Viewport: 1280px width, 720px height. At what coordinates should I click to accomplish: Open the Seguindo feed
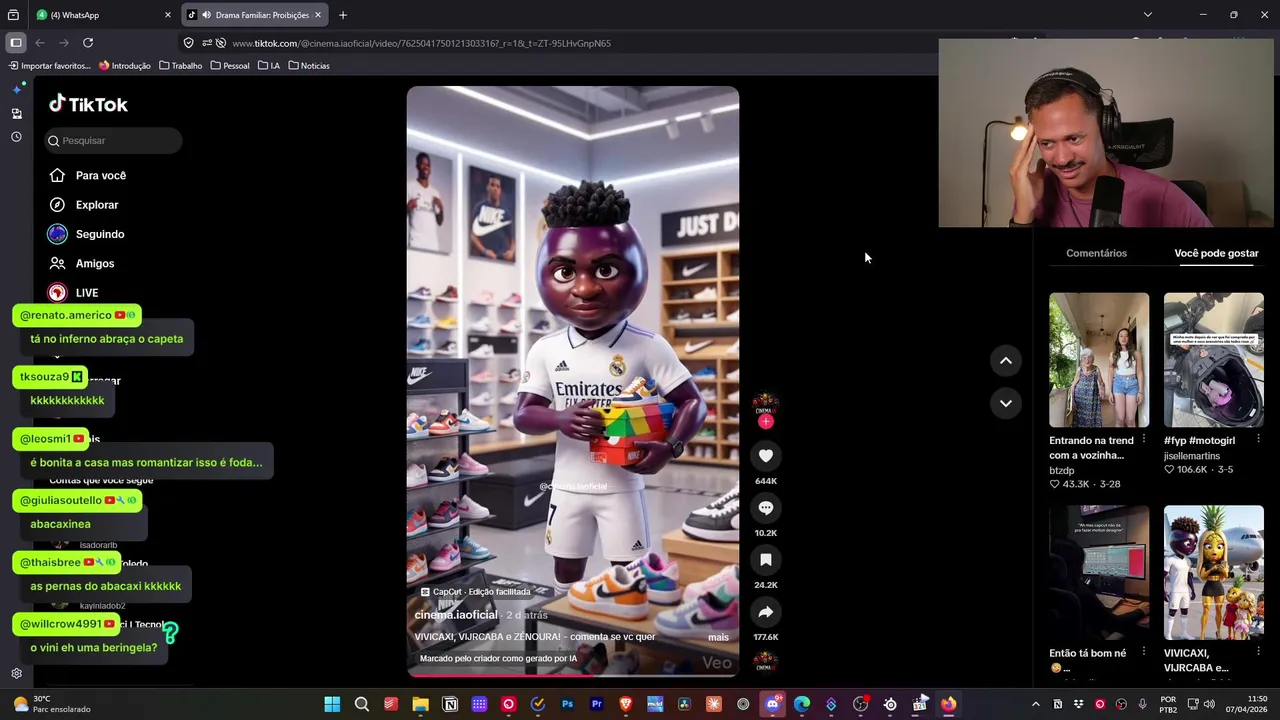(x=86, y=234)
